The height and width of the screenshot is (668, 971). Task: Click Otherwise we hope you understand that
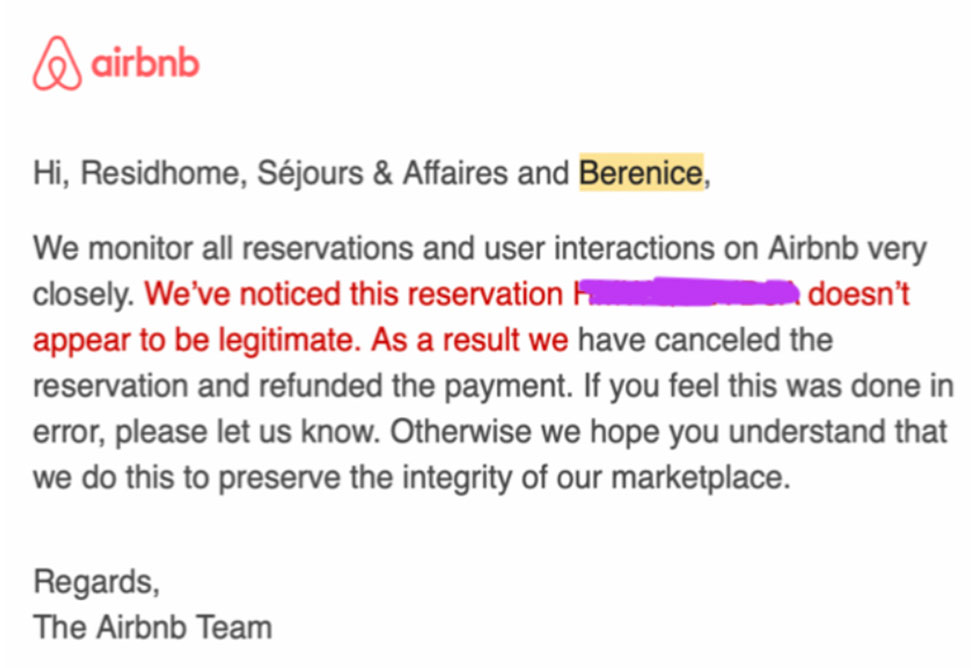[669, 432]
